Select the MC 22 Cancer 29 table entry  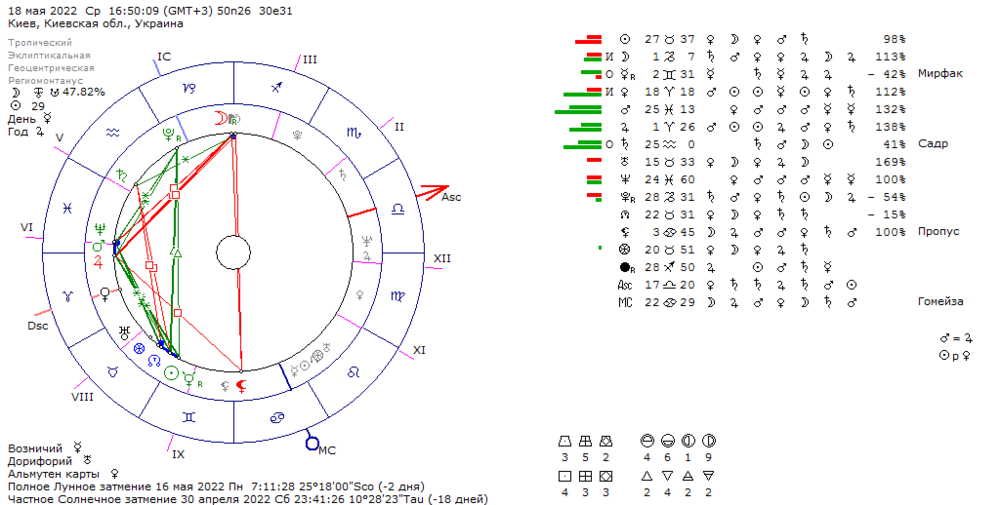point(656,302)
